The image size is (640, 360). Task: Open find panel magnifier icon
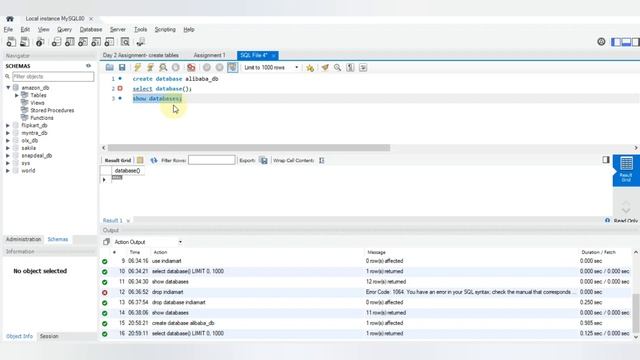pos(338,67)
